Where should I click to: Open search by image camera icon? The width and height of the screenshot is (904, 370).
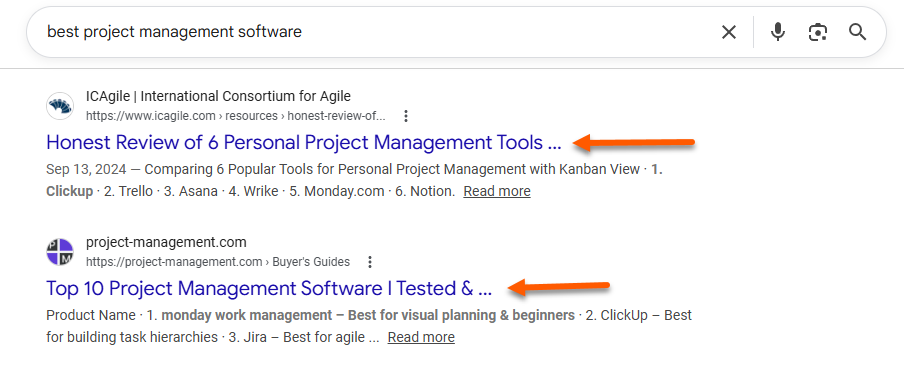[x=818, y=32]
